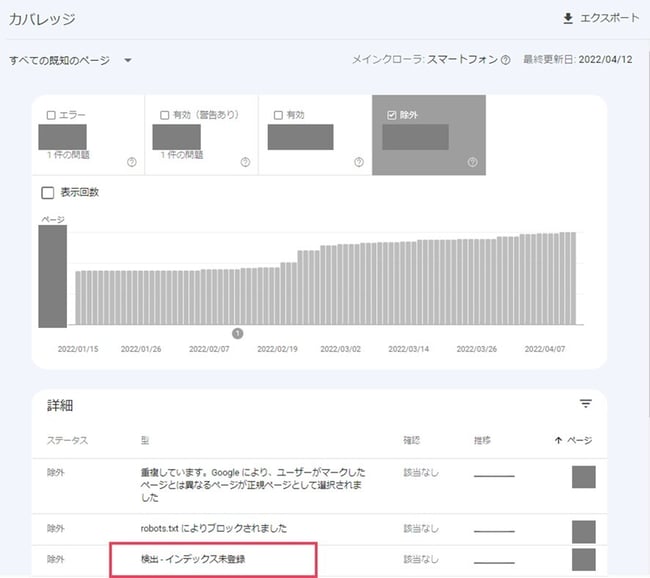Toggle the 有効（警告あり） checkbox
The height and width of the screenshot is (578, 650).
165,115
